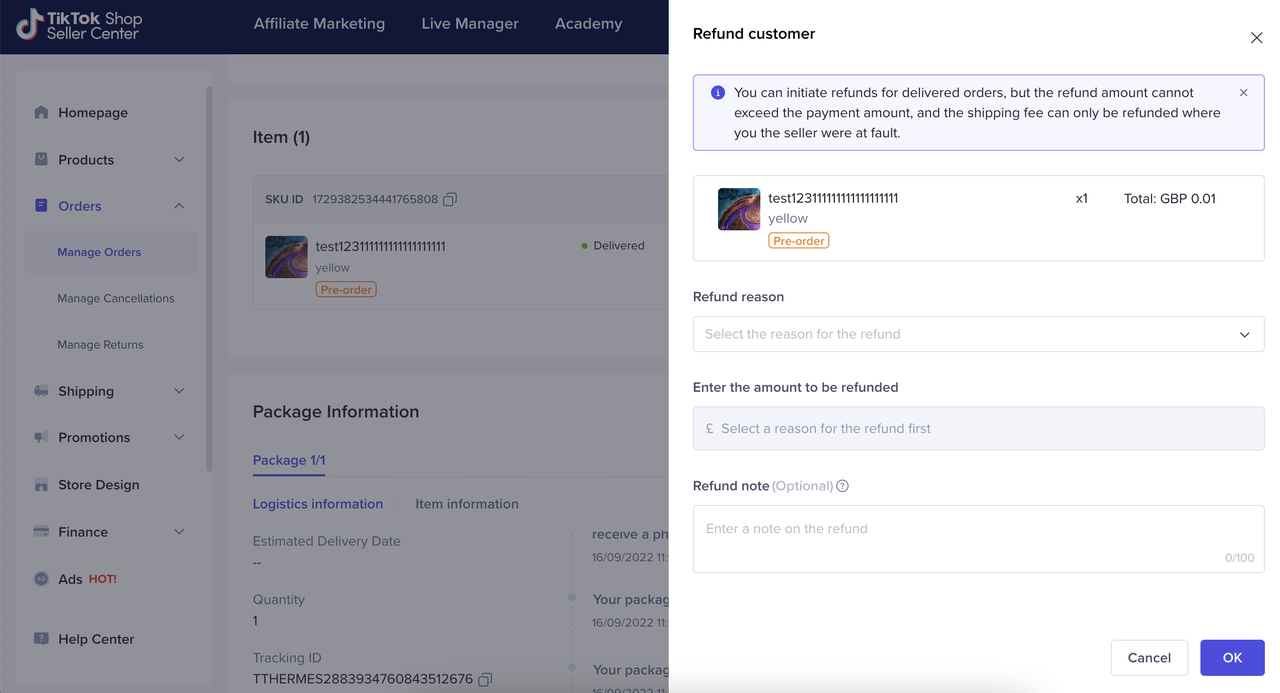This screenshot has height=693, width=1280.
Task: Collapse the Orders sidebar section
Action: click(179, 206)
